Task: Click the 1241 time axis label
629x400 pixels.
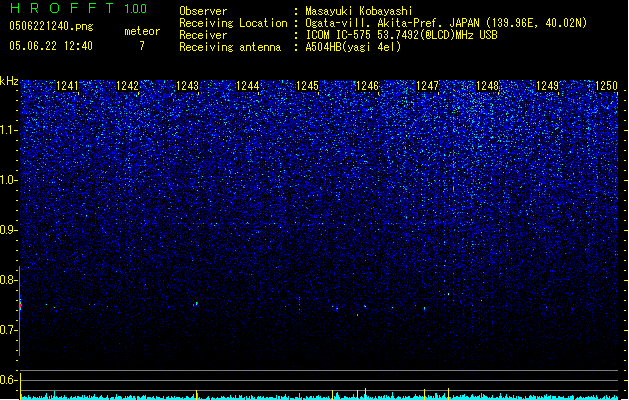Action: coord(67,86)
